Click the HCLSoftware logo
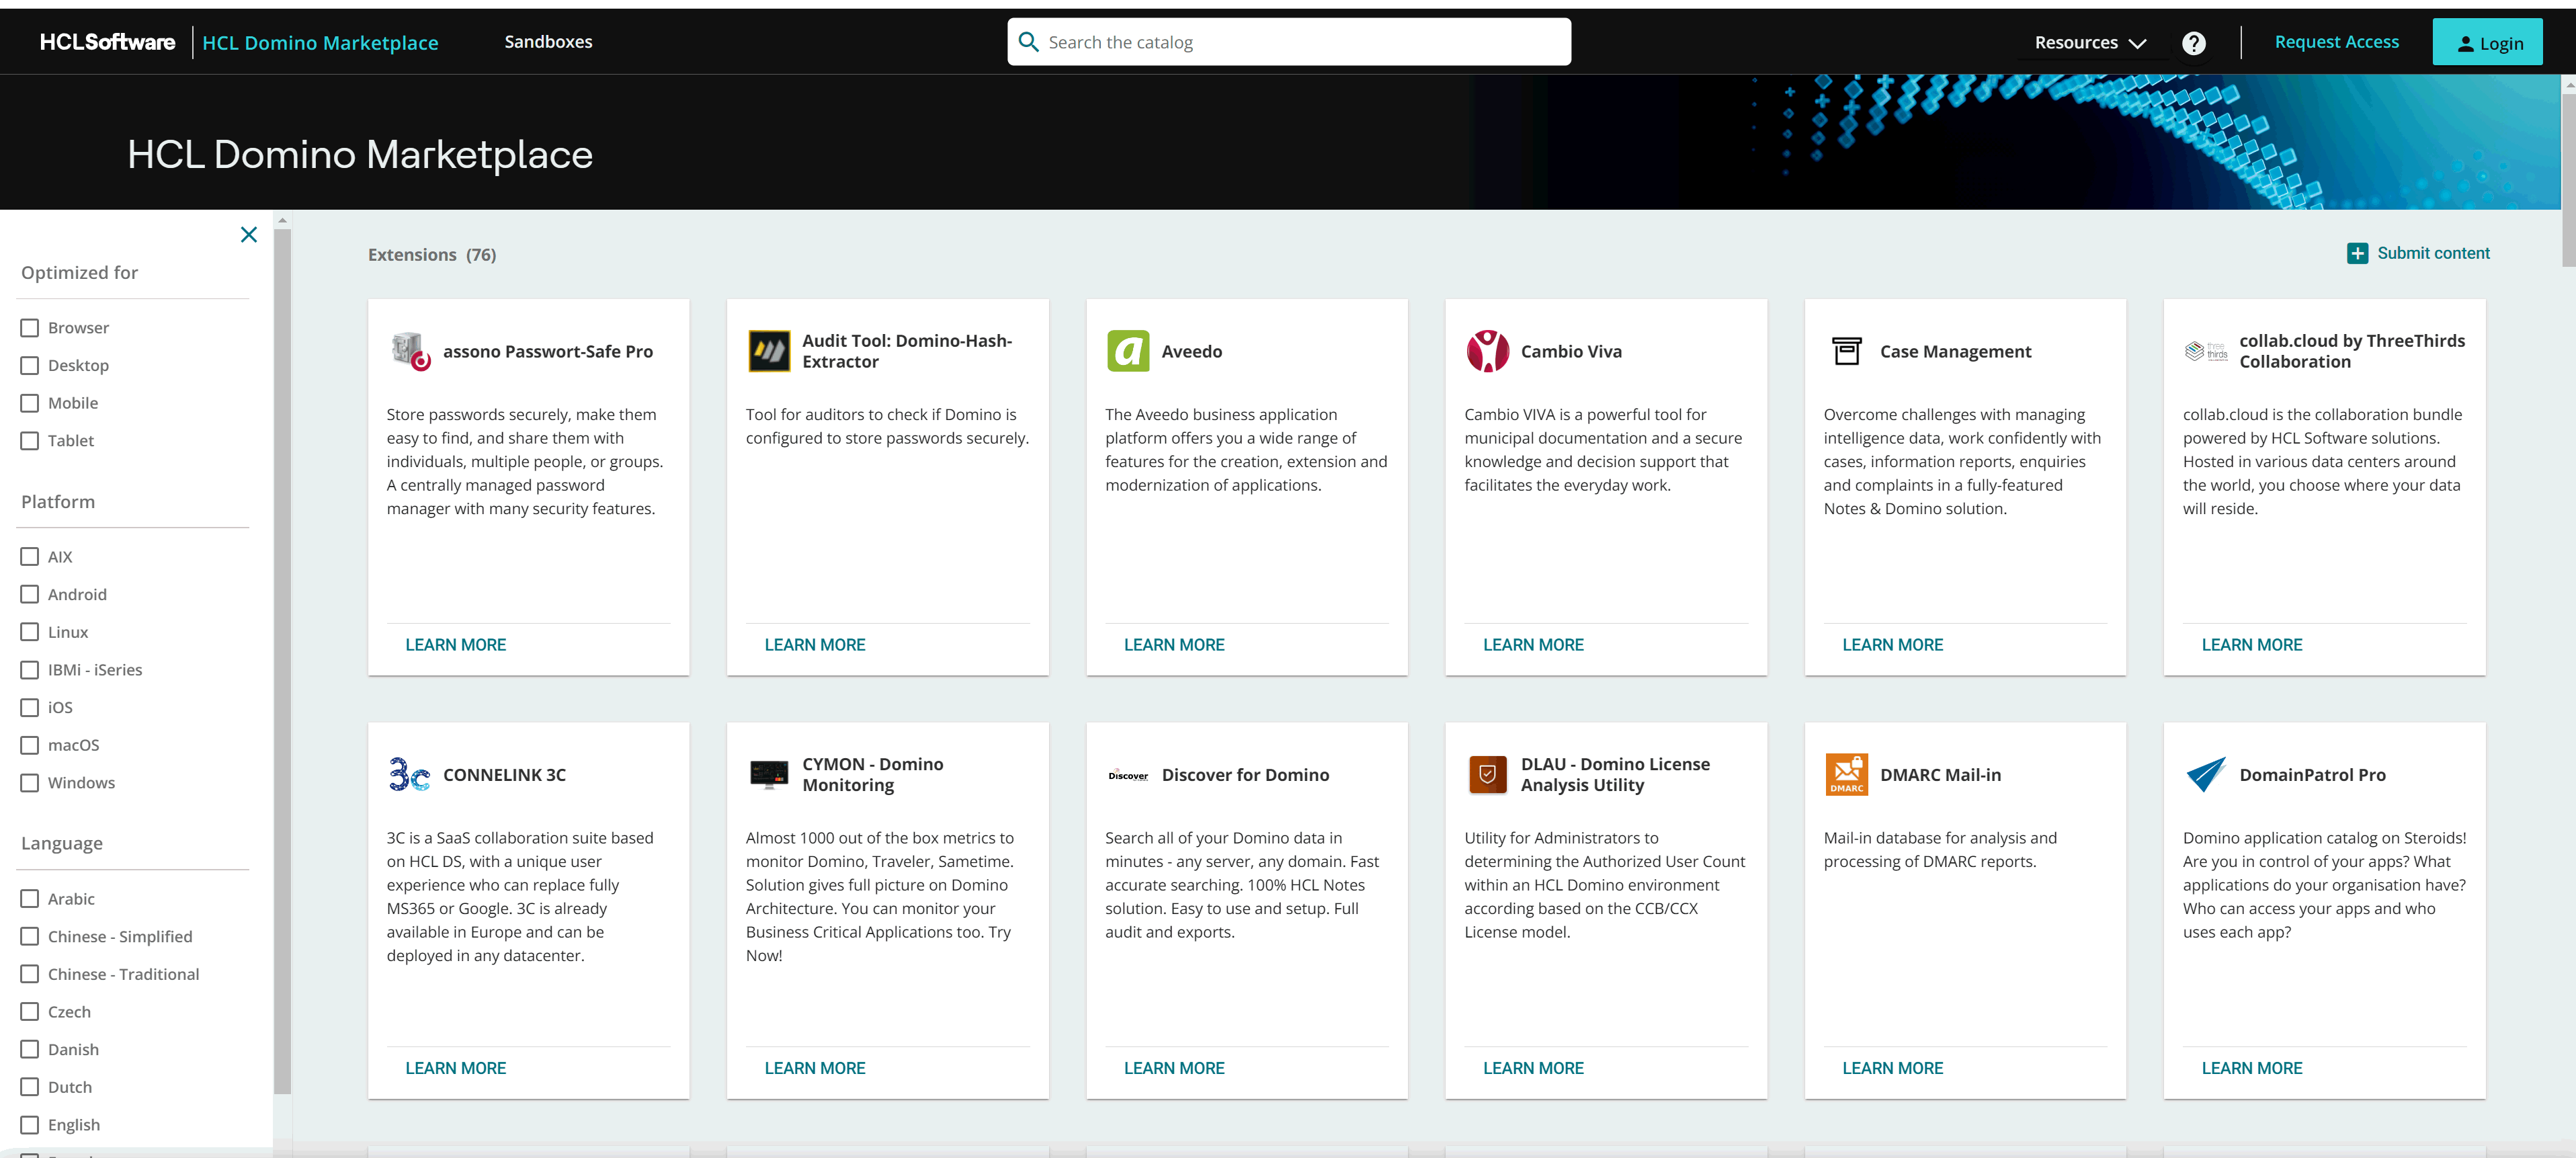Image resolution: width=2576 pixels, height=1158 pixels. (107, 42)
